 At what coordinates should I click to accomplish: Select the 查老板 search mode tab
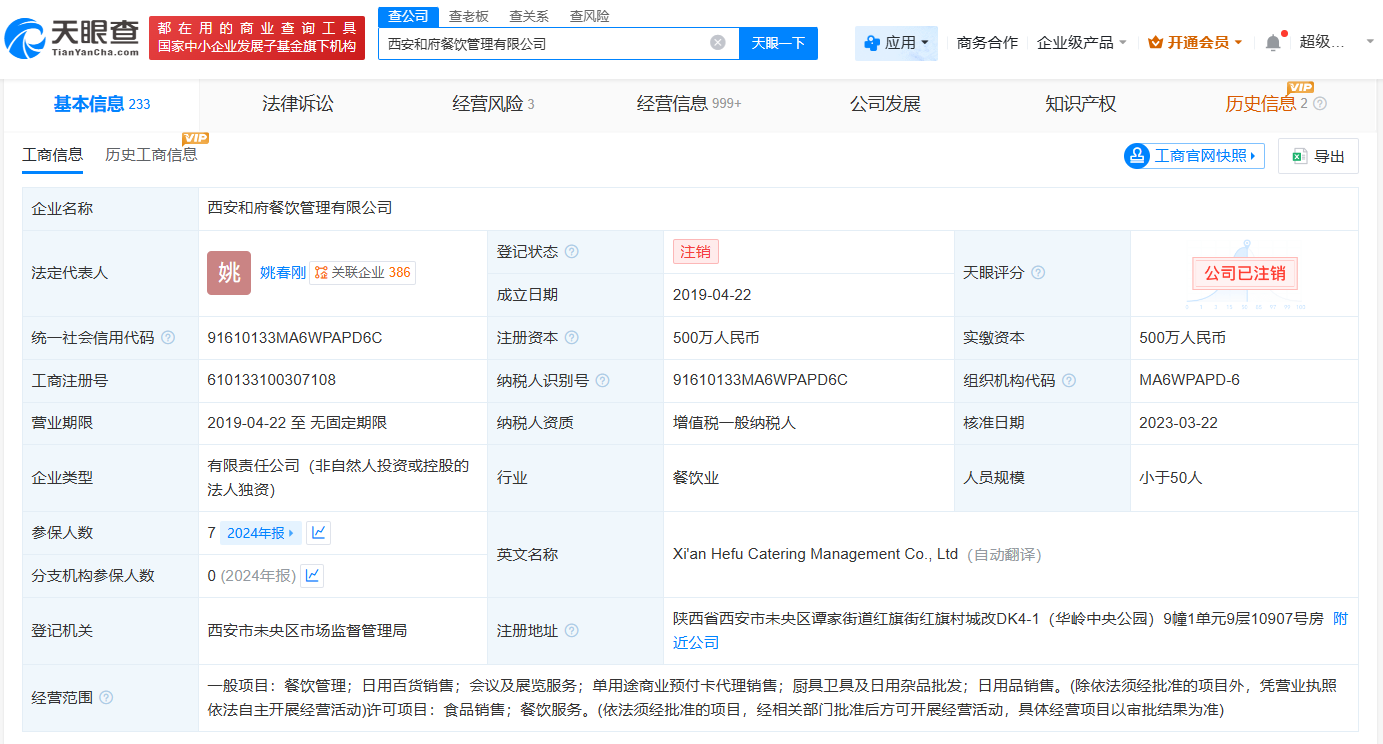click(468, 16)
